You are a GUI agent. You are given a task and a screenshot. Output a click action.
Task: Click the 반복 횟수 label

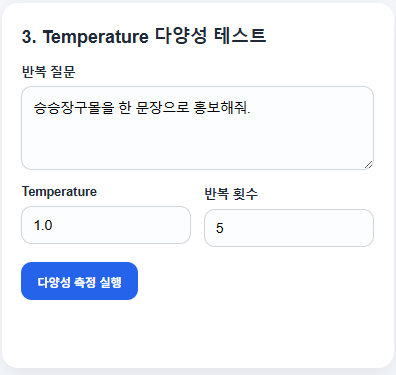point(231,194)
